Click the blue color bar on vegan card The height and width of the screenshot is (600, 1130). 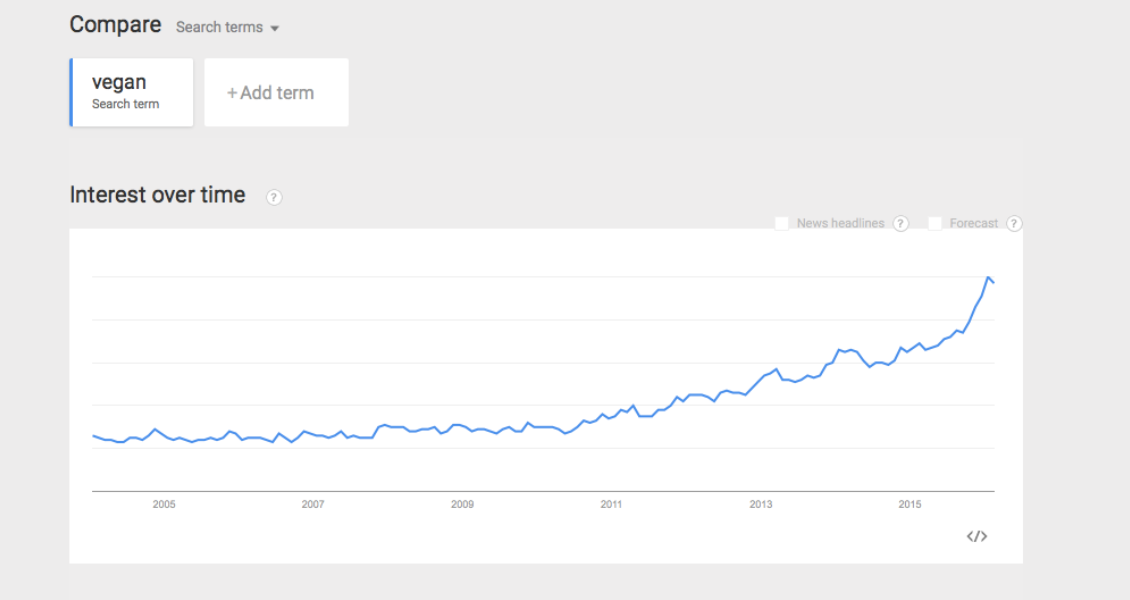click(x=71, y=92)
